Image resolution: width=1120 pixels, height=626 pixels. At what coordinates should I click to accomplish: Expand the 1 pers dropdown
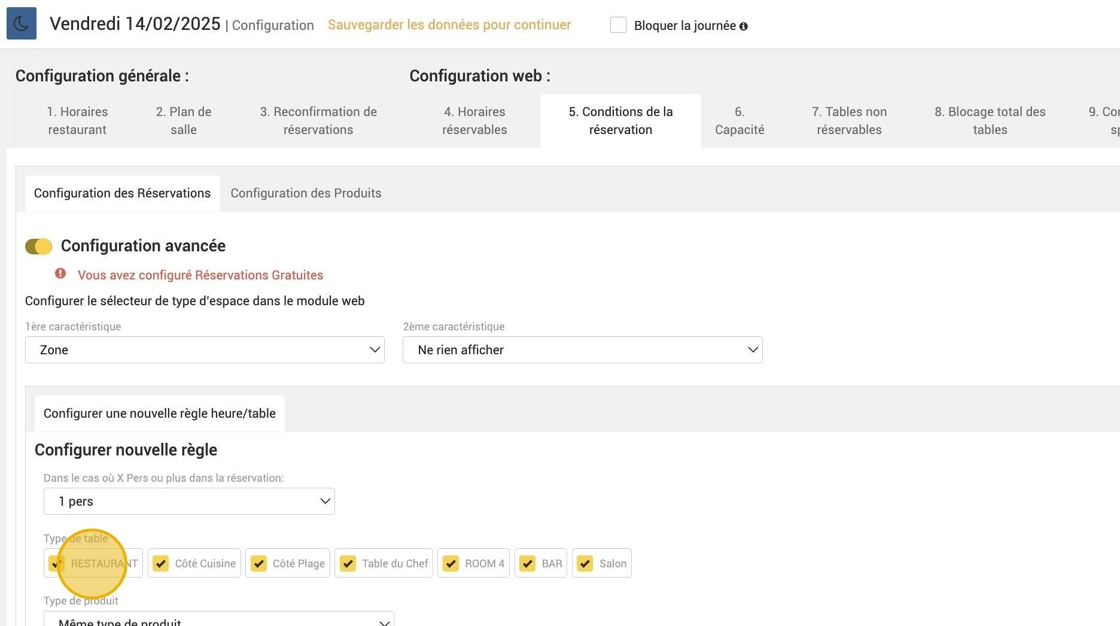pos(189,501)
